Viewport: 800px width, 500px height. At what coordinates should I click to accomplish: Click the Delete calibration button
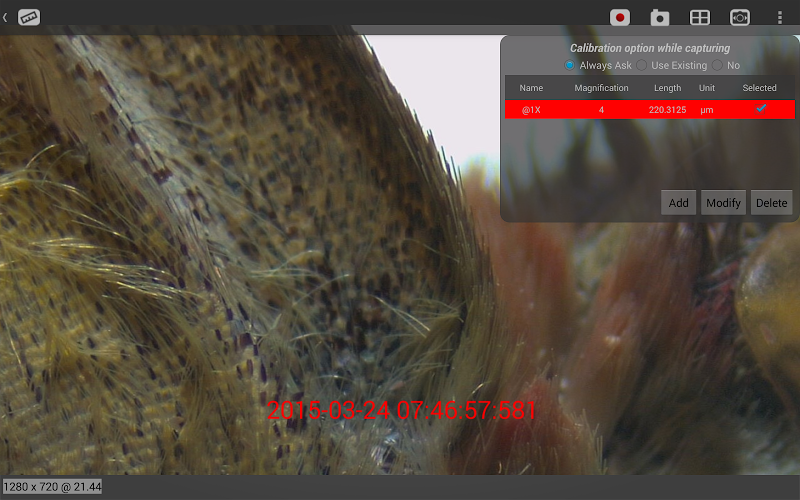pyautogui.click(x=771, y=203)
